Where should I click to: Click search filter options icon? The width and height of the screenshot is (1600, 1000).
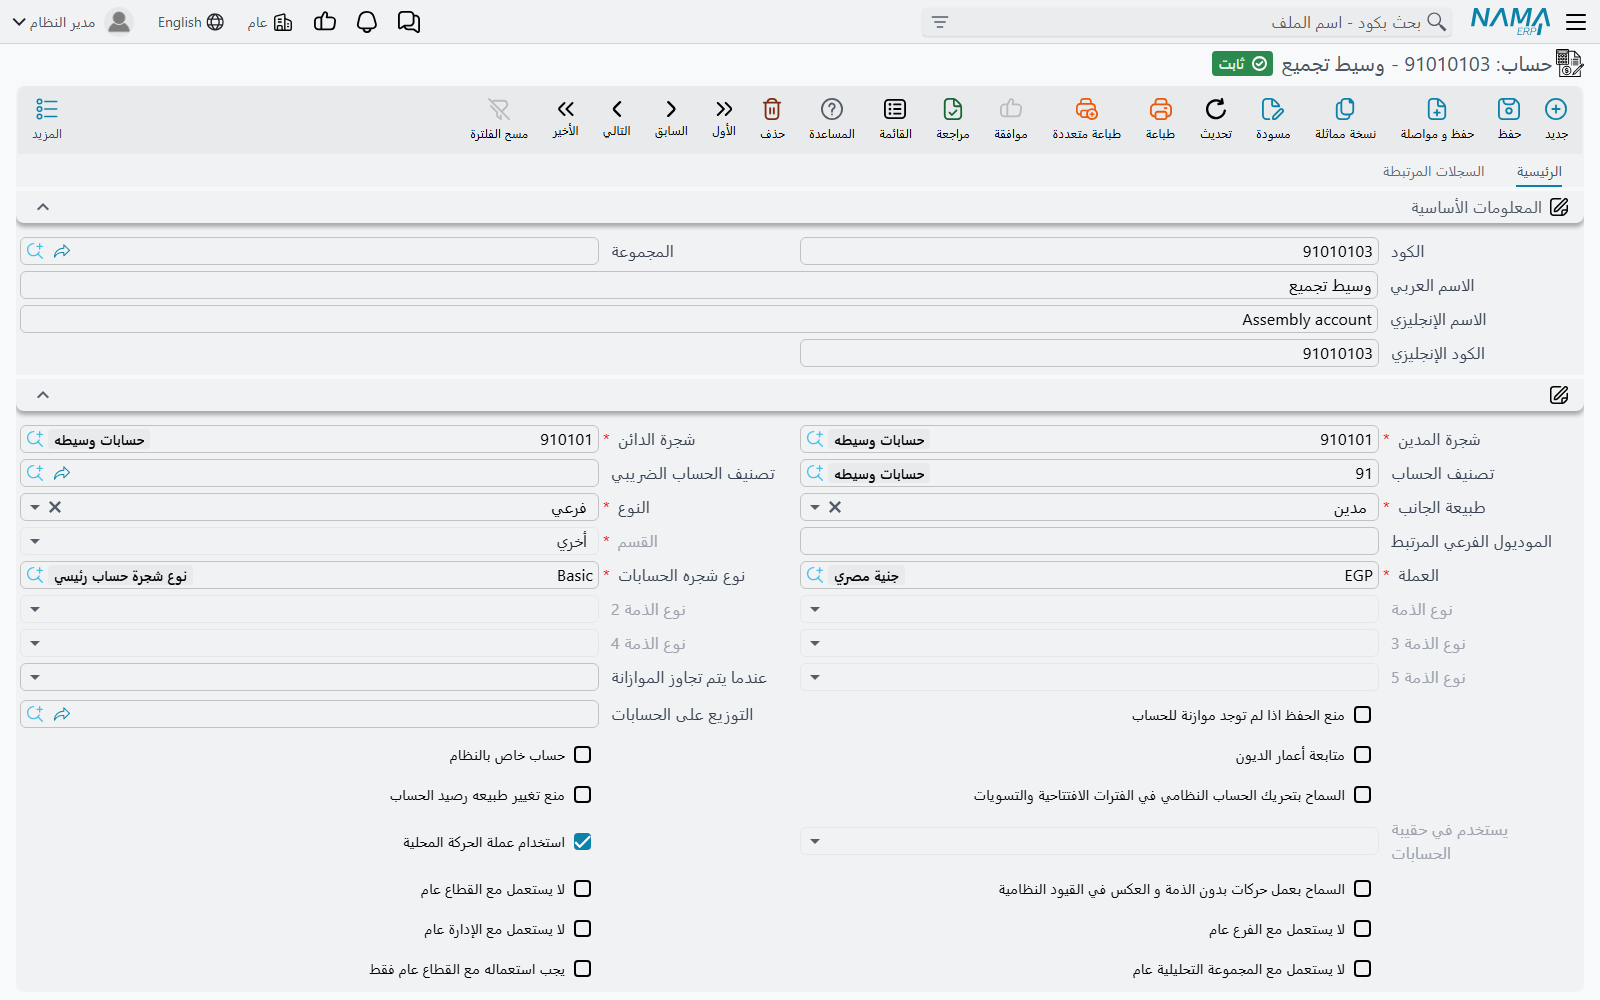pos(939,22)
